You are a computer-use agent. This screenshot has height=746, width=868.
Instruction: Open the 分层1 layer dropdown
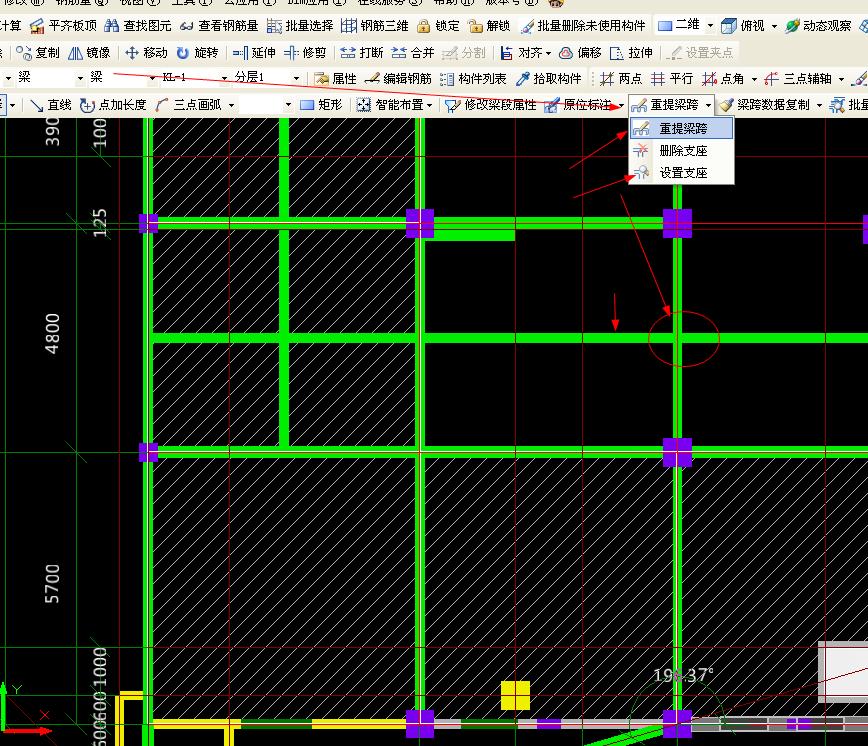pyautogui.click(x=297, y=79)
